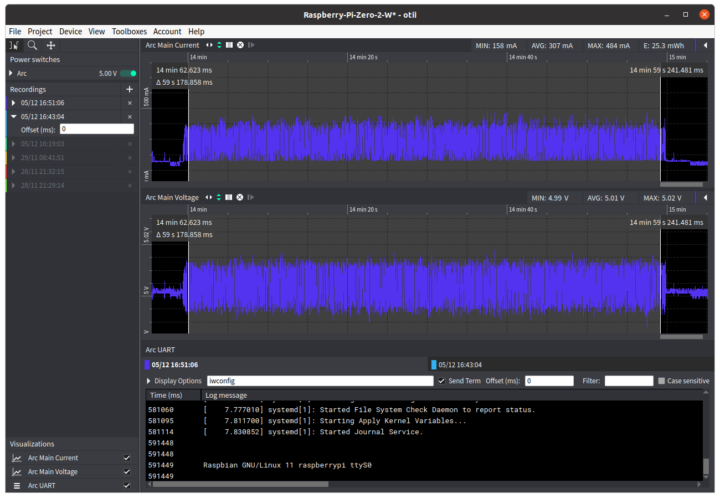Open the File menu
This screenshot has width=720, height=498.
pos(15,31)
